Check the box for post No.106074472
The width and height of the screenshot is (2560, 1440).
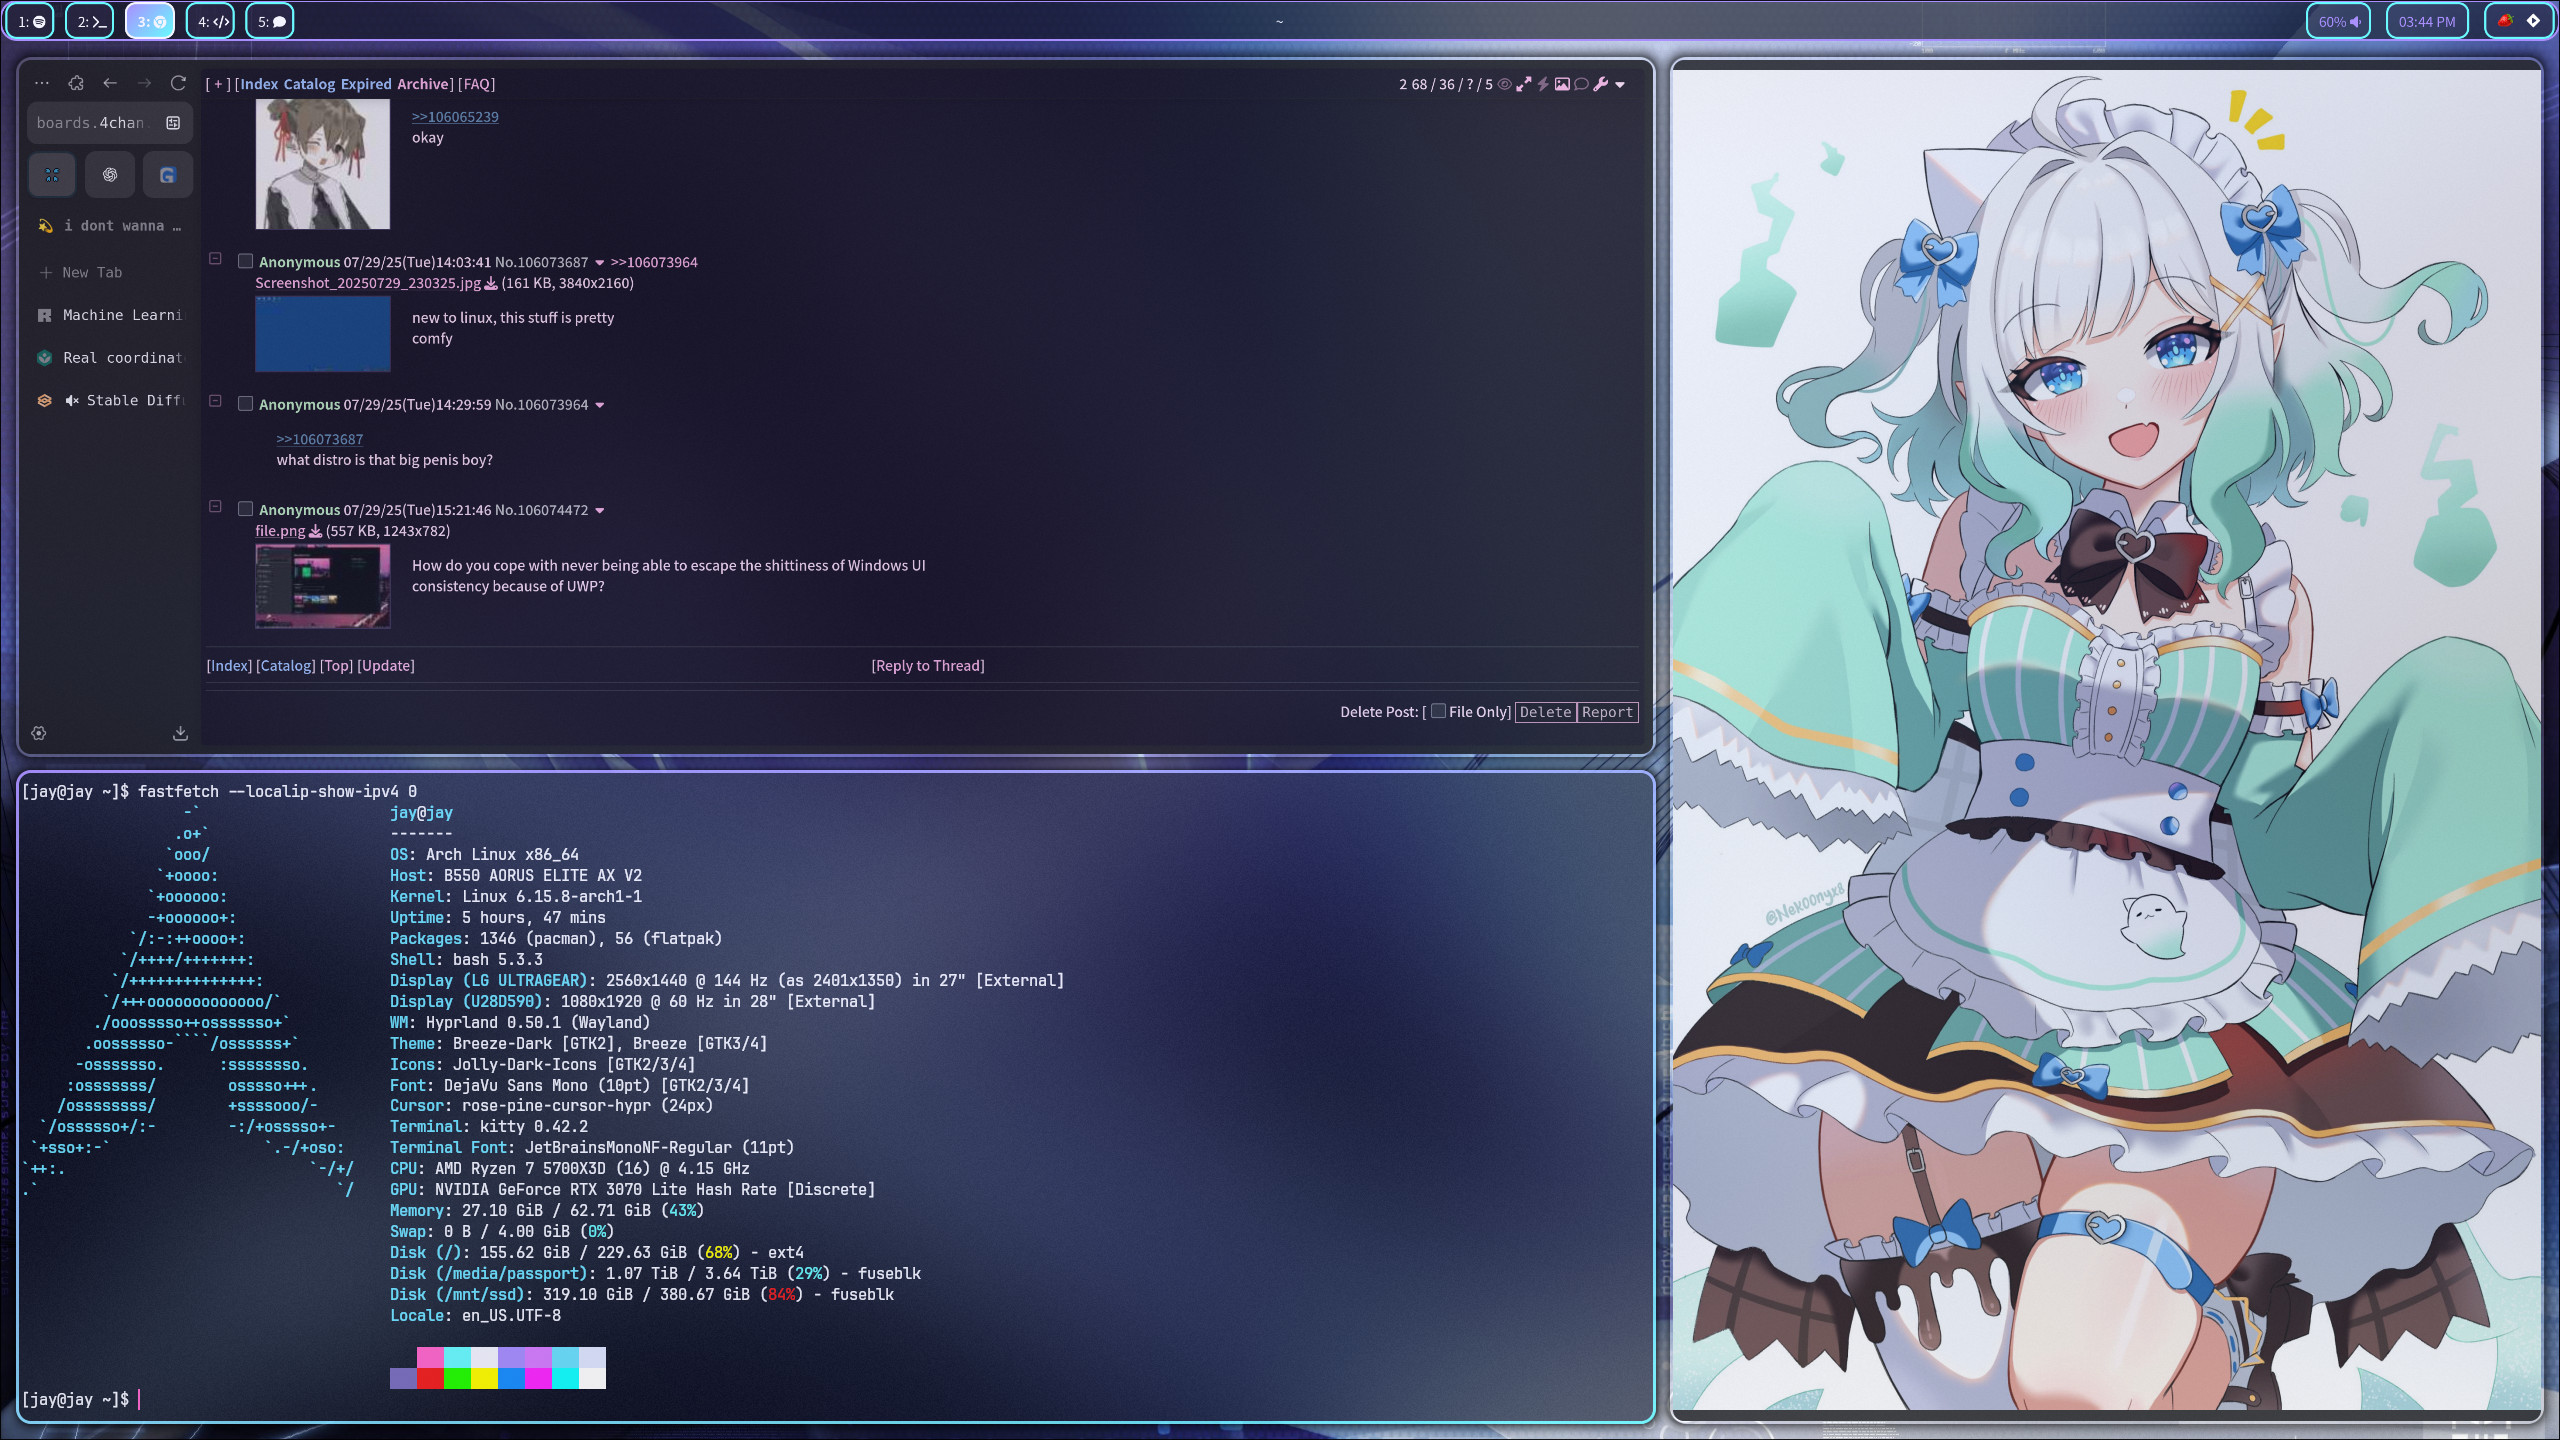(x=245, y=509)
